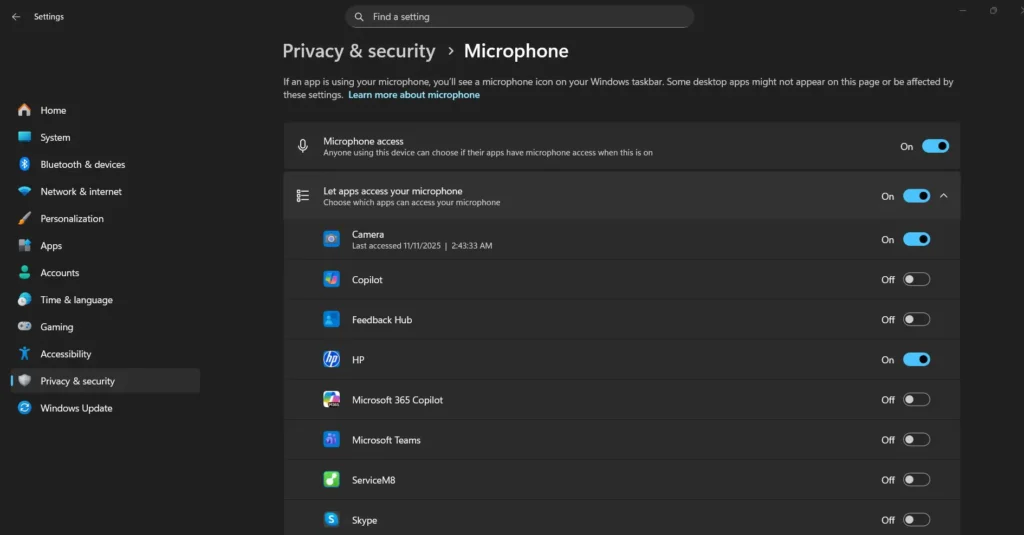Image resolution: width=1024 pixels, height=535 pixels.
Task: Click the microphone icon beside Microphone access
Action: [302, 146]
